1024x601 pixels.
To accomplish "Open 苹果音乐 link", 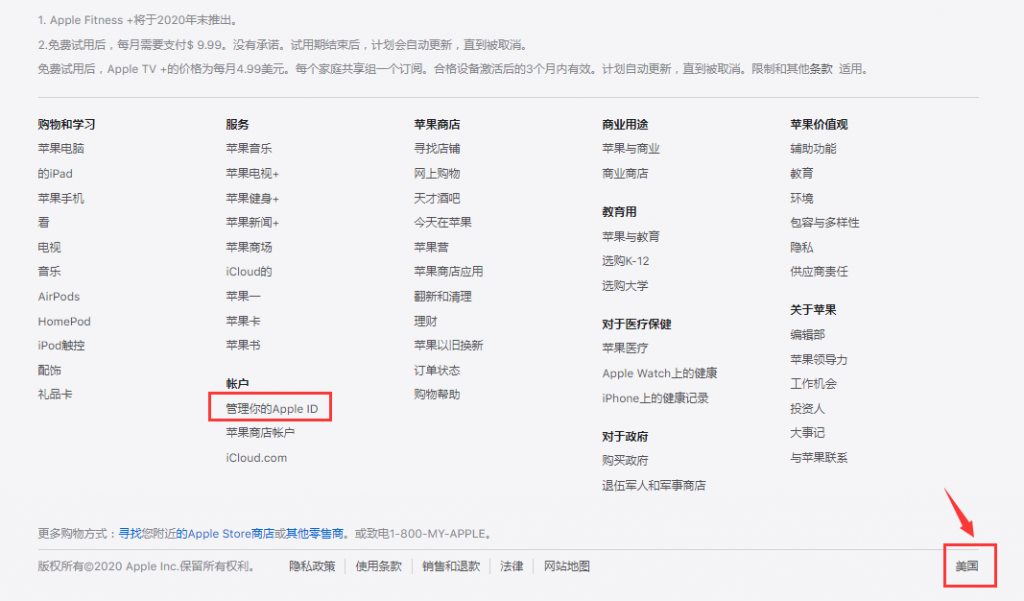I will pyautogui.click(x=249, y=149).
